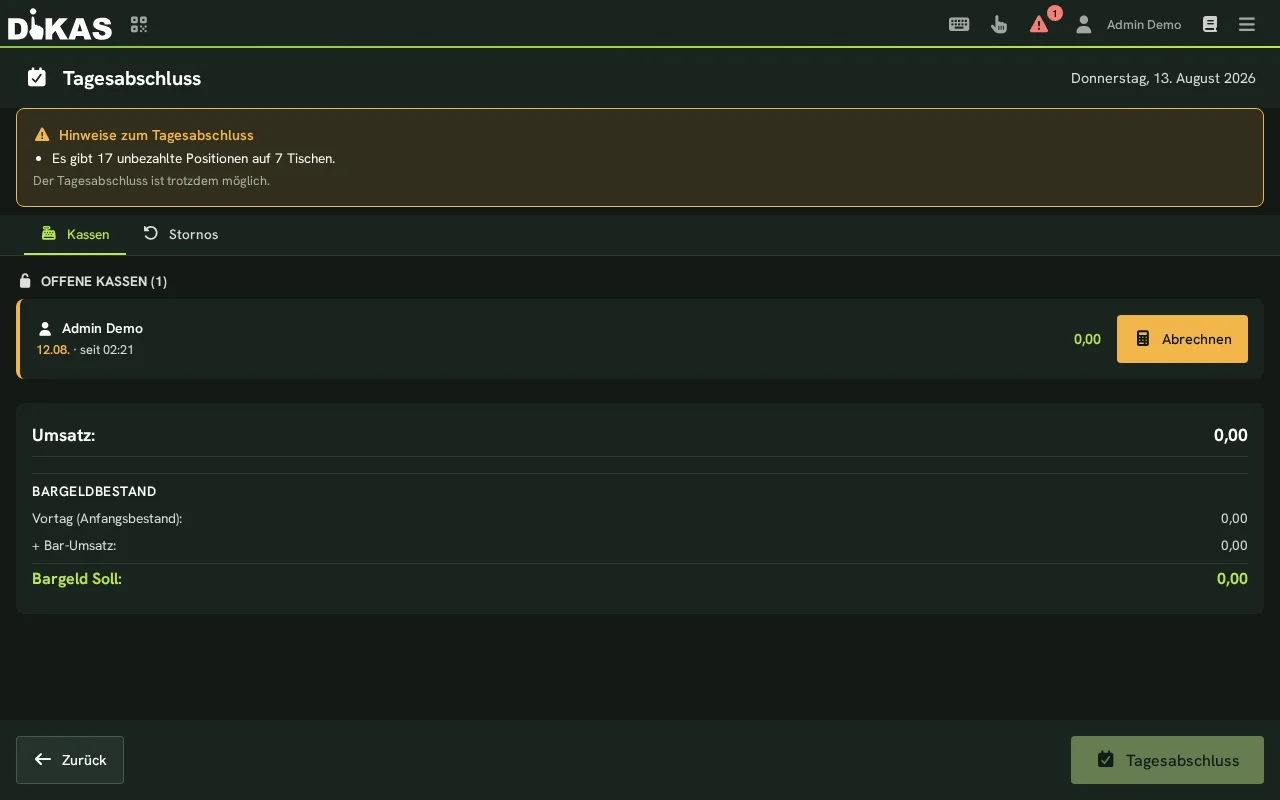Click the BARGELDBESTAND section heading
This screenshot has height=800, width=1280.
[94, 492]
